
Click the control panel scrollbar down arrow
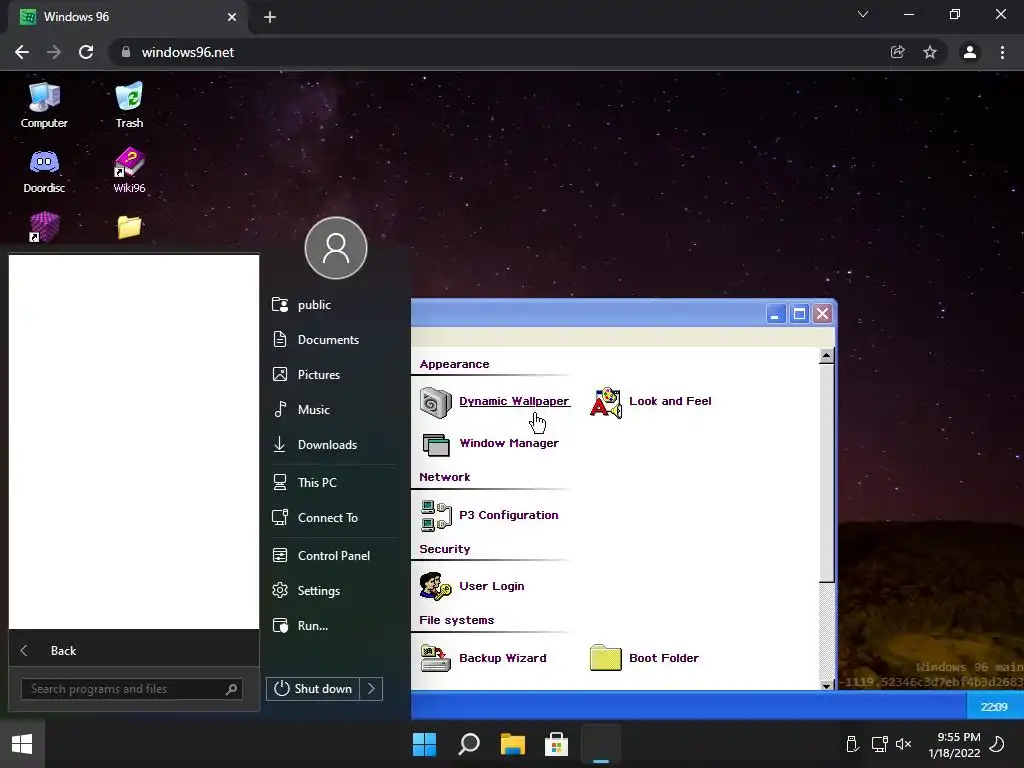826,685
